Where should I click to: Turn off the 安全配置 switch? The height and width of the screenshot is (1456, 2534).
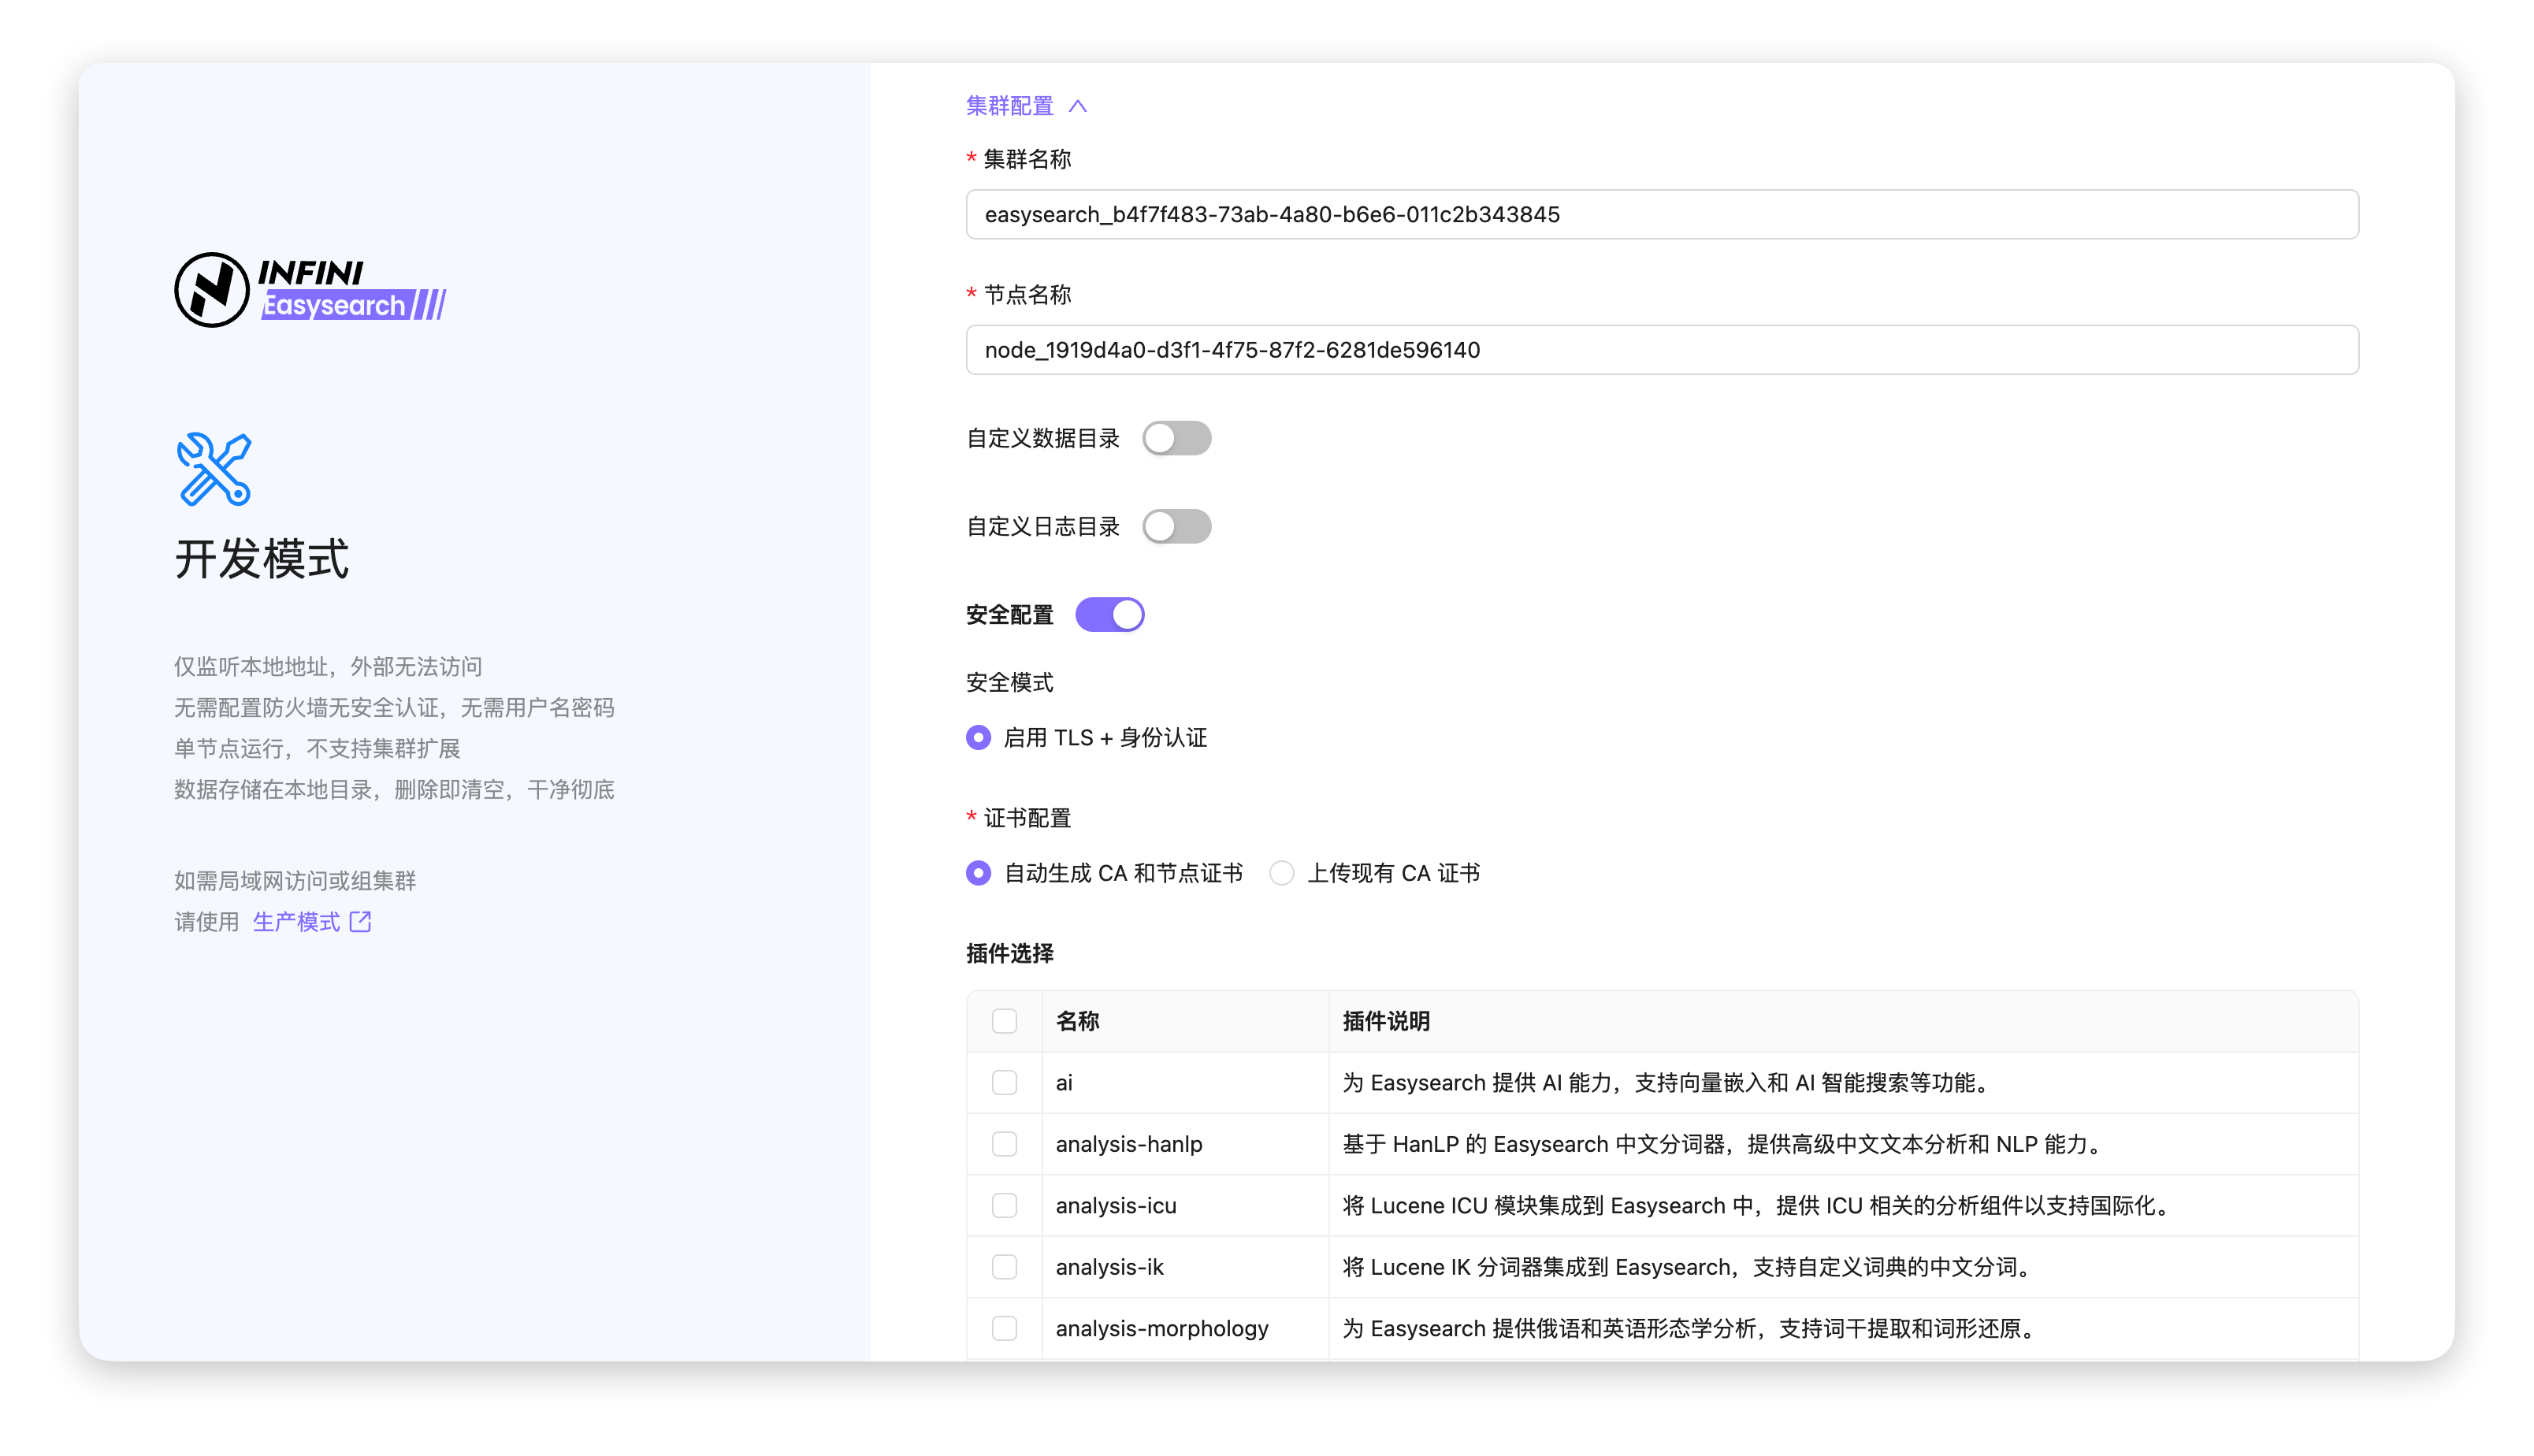click(x=1109, y=615)
